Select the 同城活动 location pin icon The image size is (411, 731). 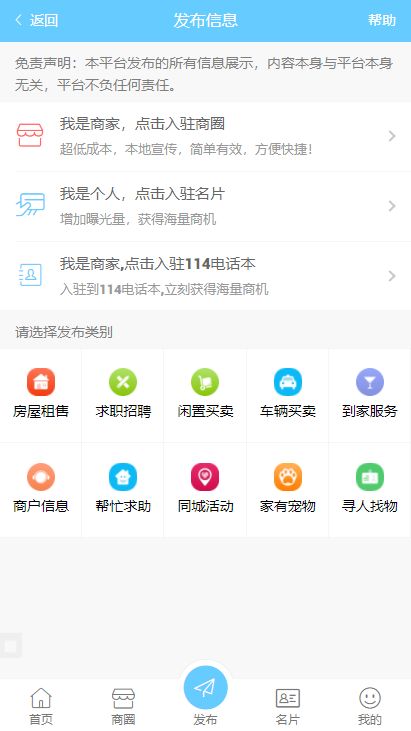[205, 477]
